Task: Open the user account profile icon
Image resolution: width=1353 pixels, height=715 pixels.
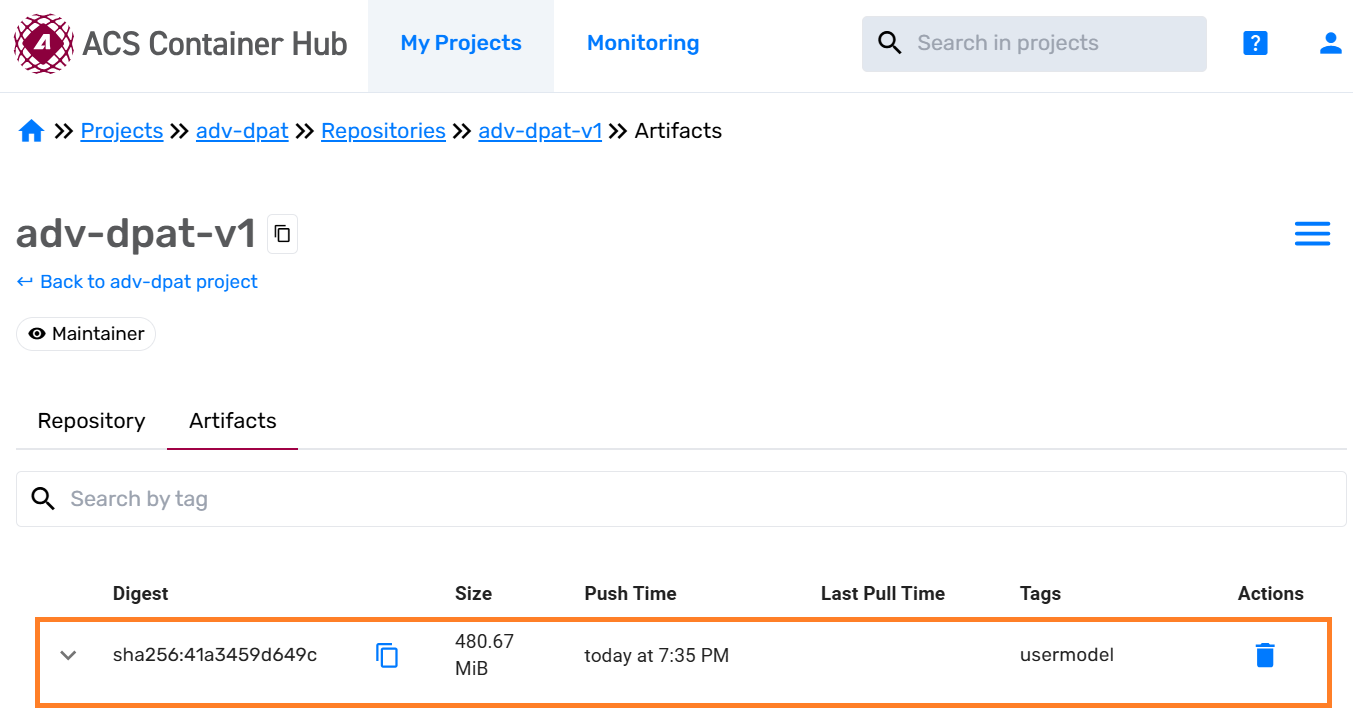Action: click(1330, 43)
